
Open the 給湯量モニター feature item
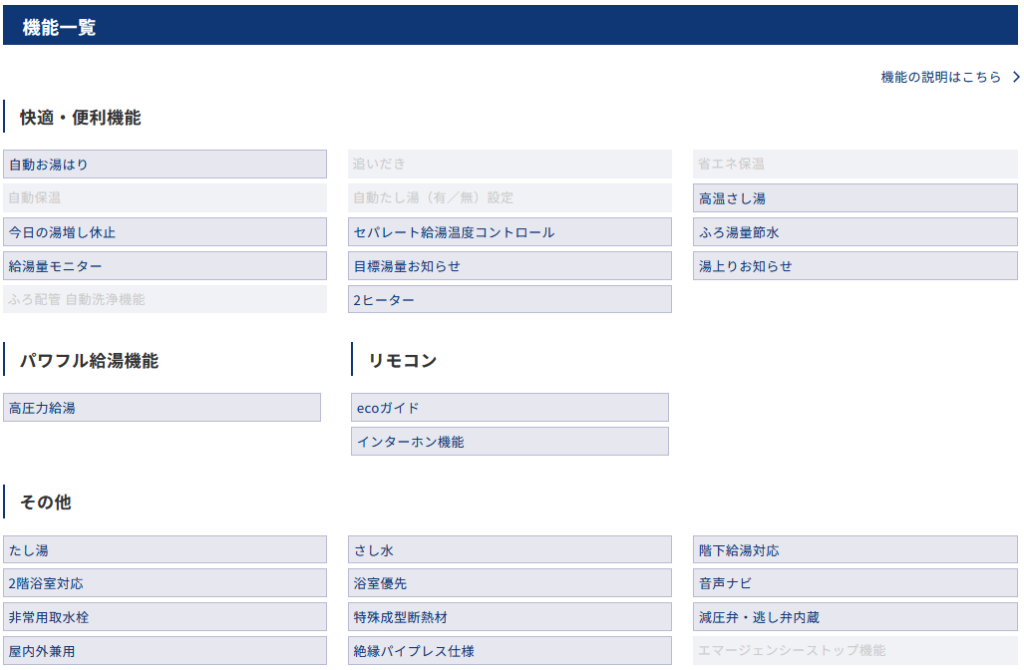point(165,266)
